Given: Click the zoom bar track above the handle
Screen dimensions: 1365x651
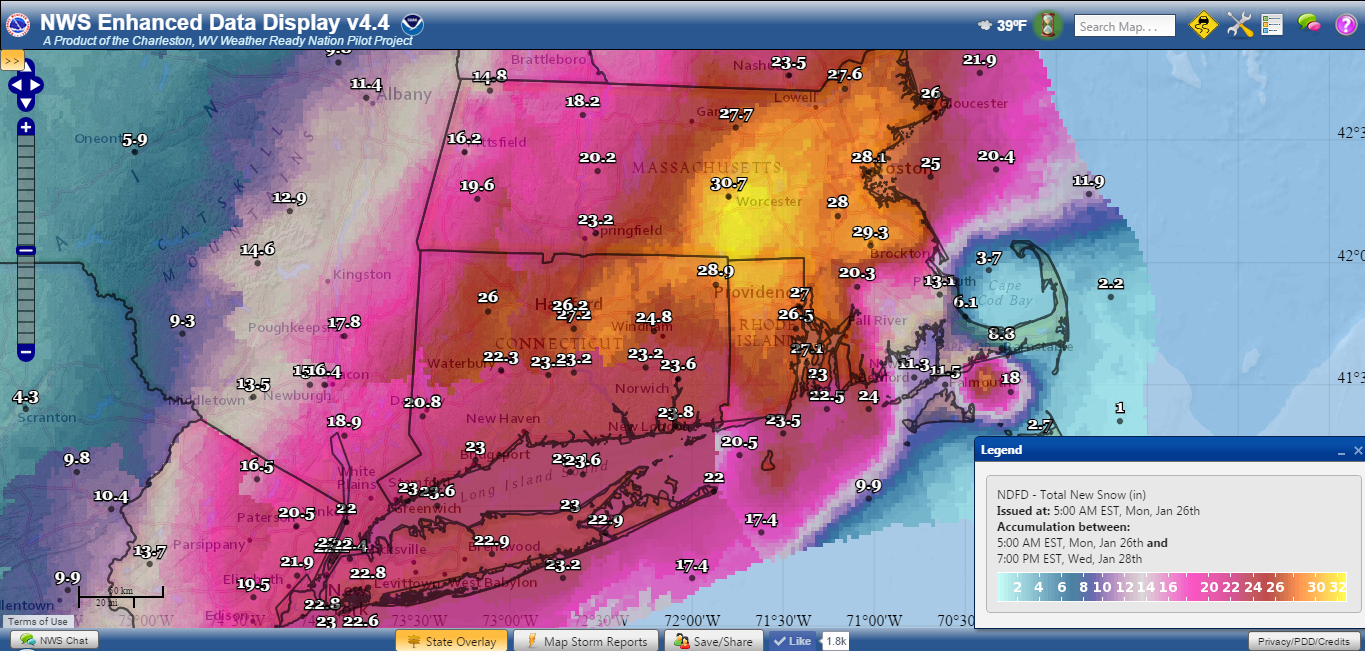Looking at the screenshot, I should tap(25, 190).
